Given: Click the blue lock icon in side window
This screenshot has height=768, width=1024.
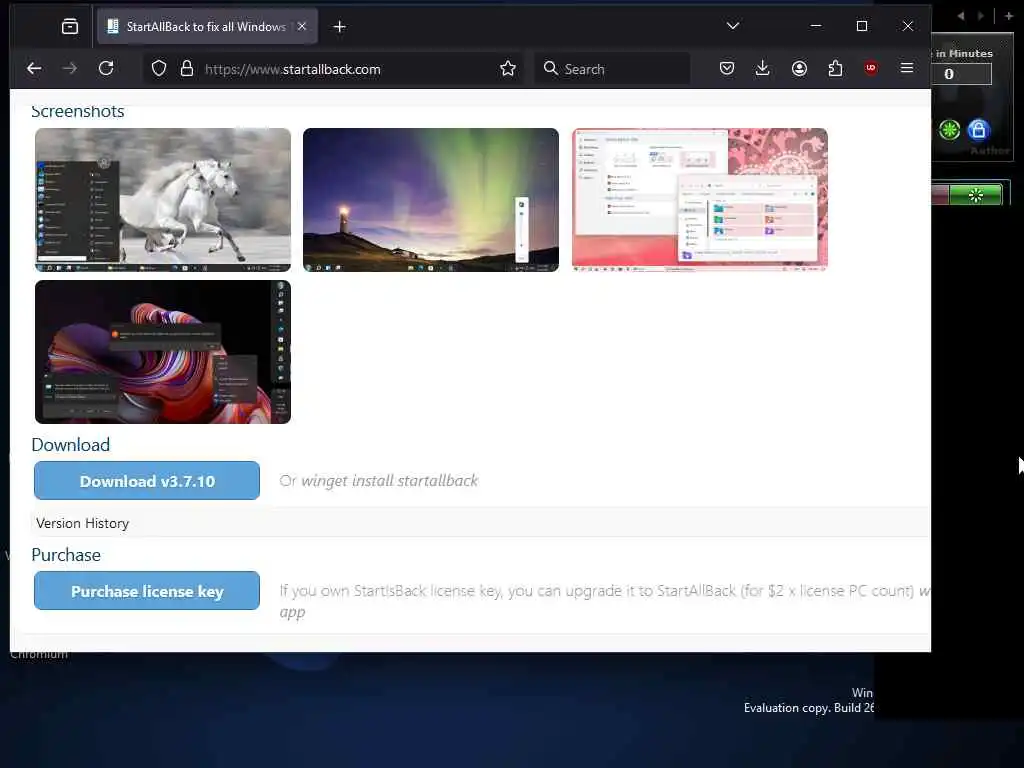Looking at the screenshot, I should click(978, 130).
